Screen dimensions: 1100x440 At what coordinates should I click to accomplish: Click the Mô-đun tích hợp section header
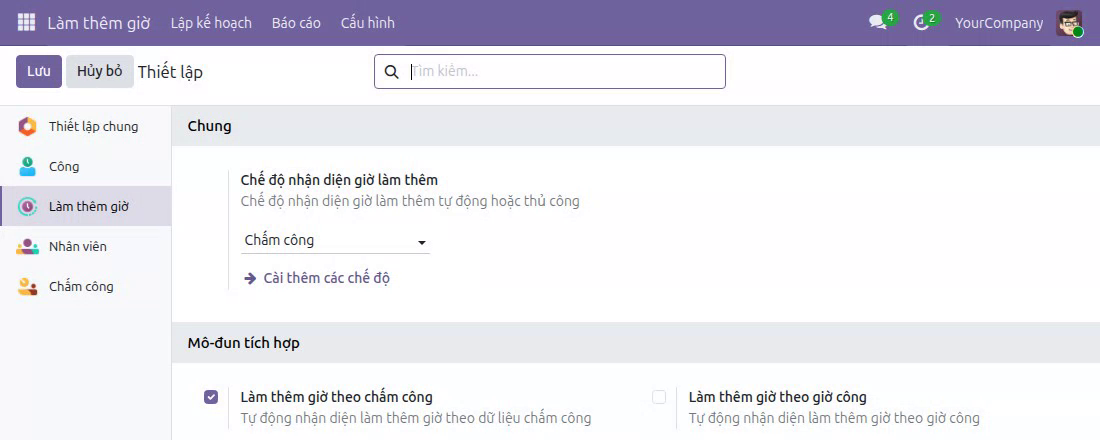coord(244,343)
